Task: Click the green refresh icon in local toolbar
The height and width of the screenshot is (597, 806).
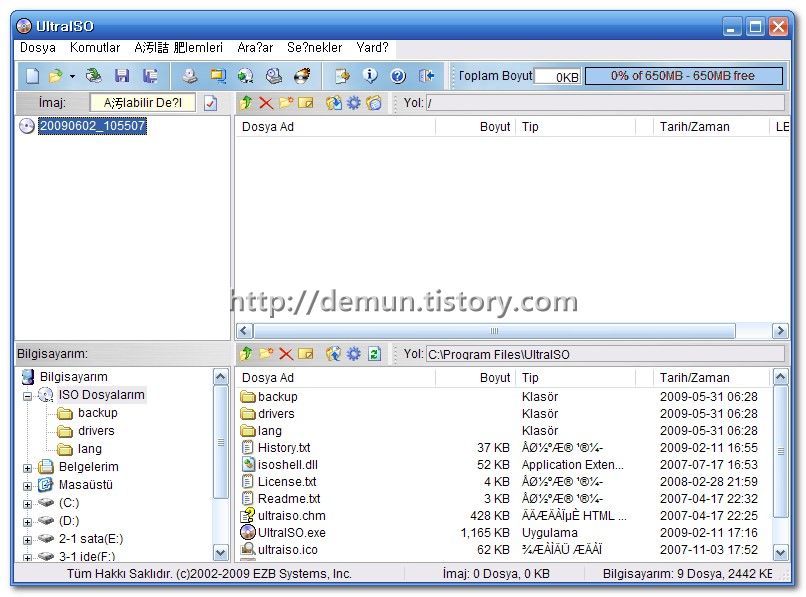Action: click(x=374, y=354)
